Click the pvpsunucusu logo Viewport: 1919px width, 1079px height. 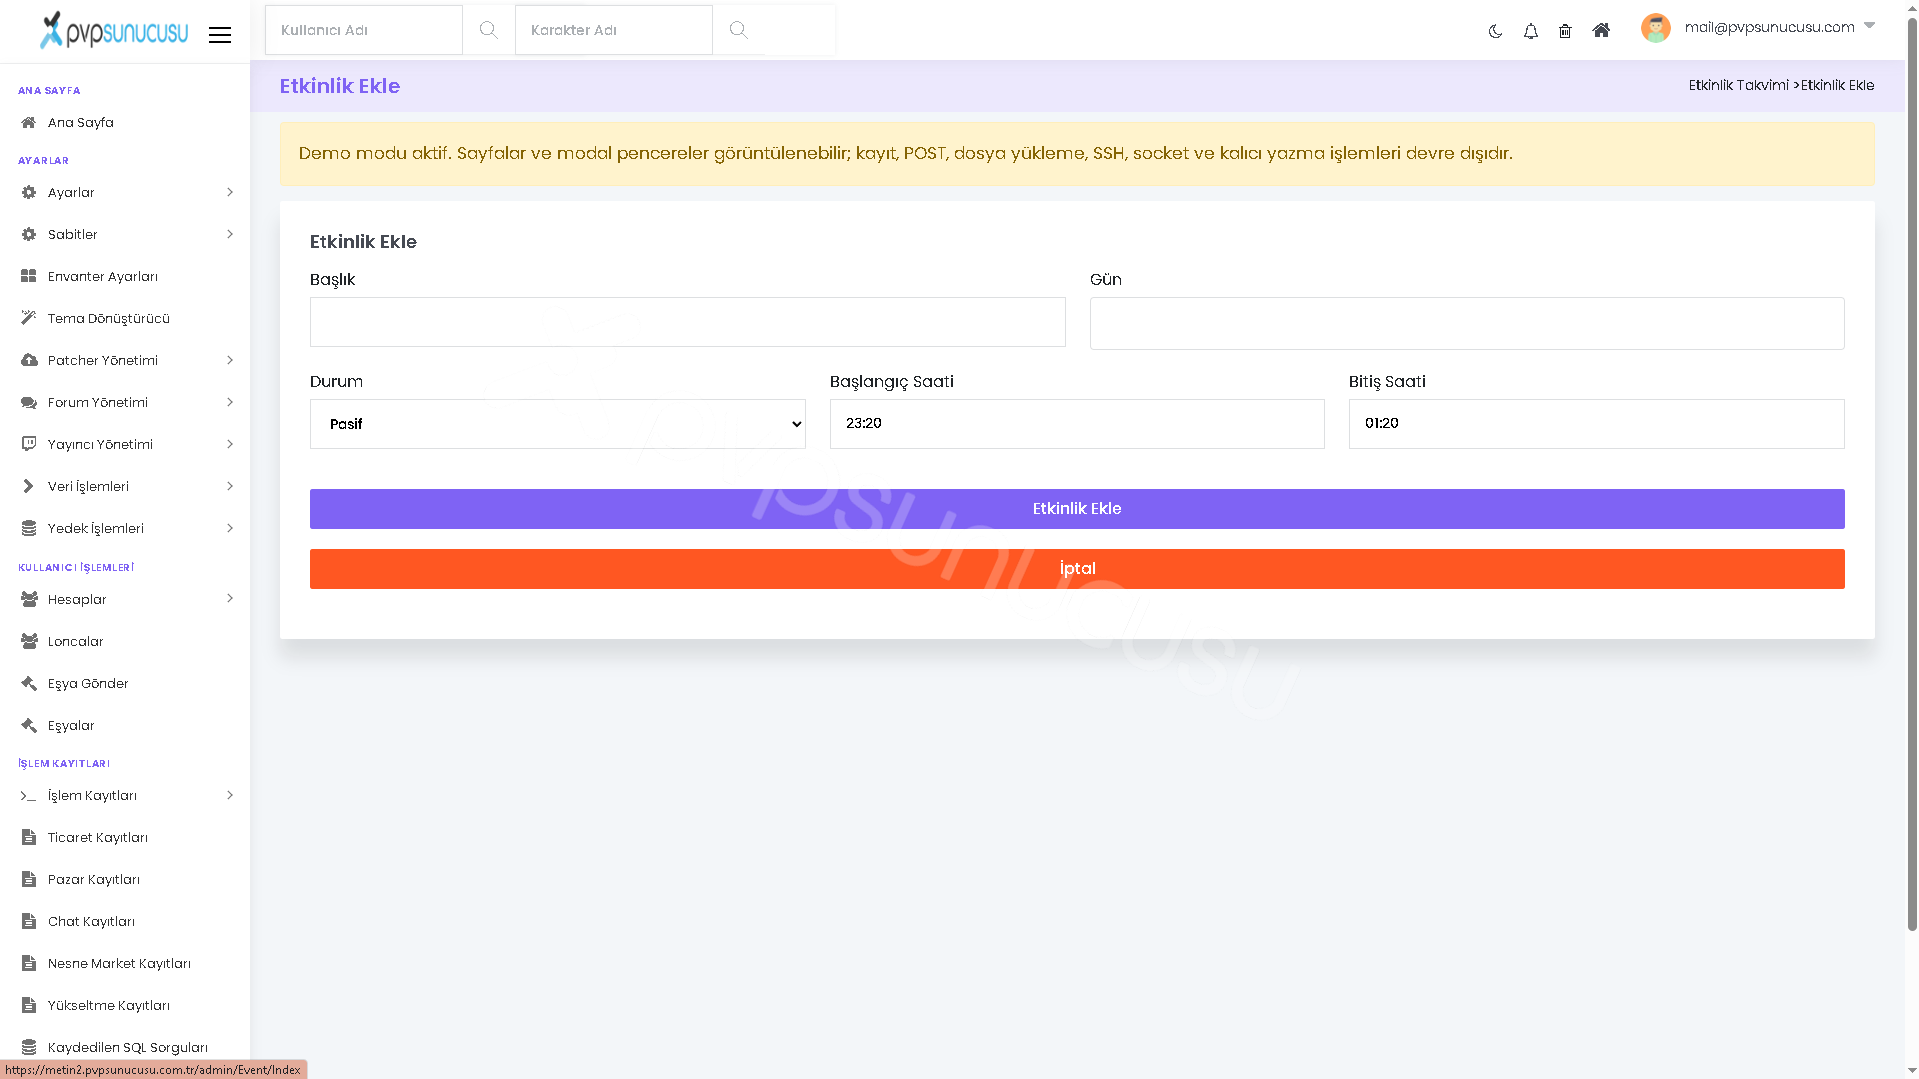coord(113,30)
